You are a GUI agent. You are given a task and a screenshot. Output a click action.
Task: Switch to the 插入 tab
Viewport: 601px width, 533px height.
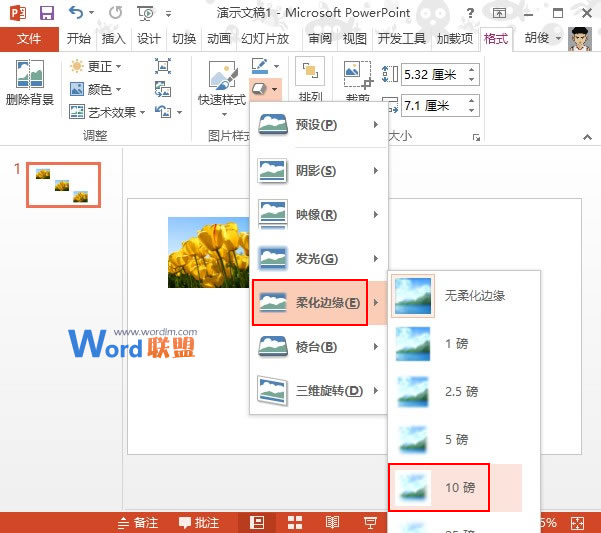click(x=113, y=38)
